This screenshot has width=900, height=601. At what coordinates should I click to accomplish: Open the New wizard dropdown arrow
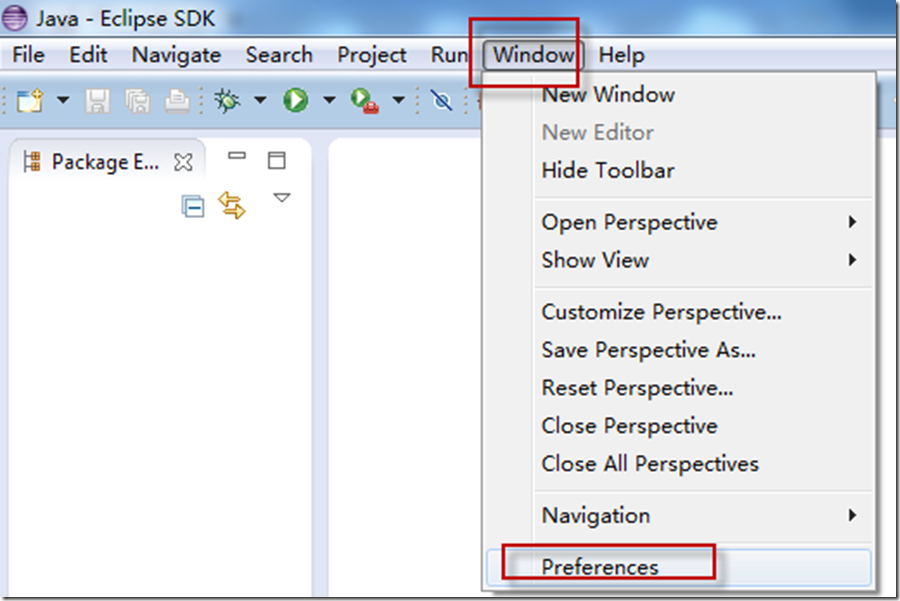tap(63, 100)
